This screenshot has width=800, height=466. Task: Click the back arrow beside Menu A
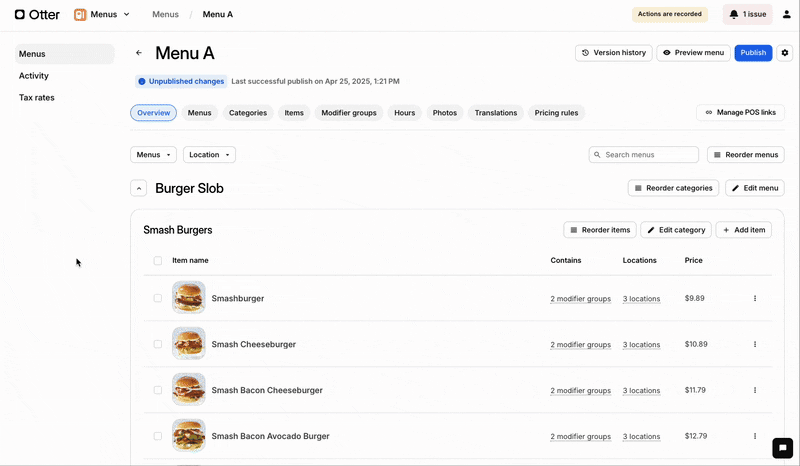pos(139,53)
